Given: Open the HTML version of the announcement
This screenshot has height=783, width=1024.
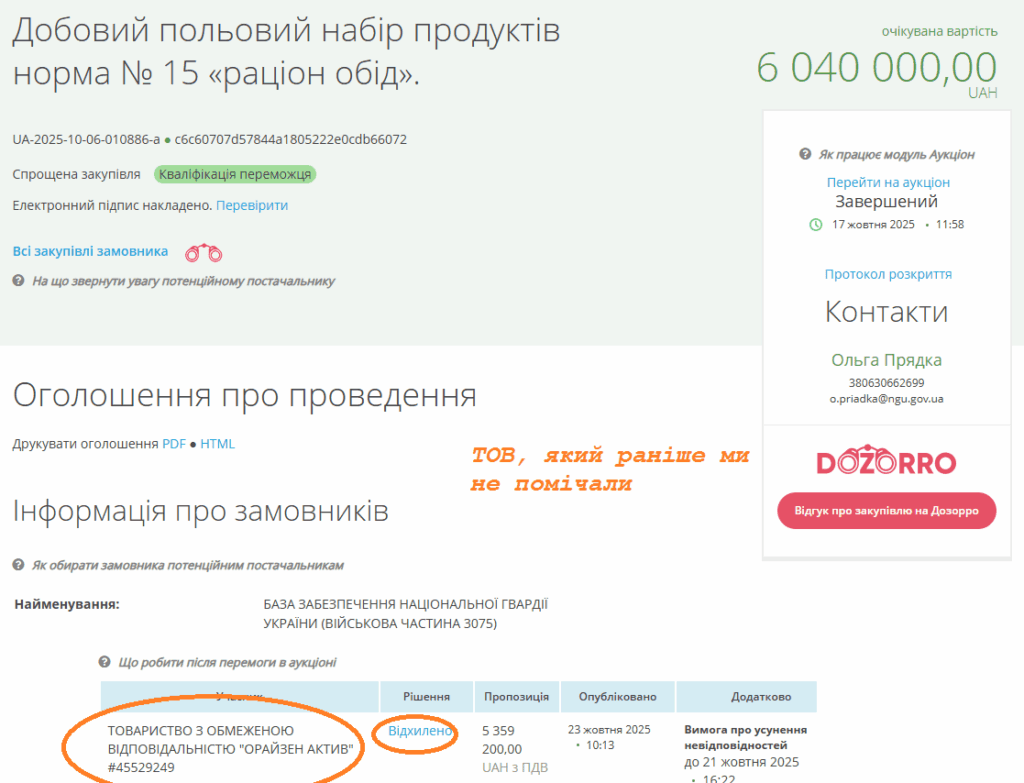Looking at the screenshot, I should (x=217, y=444).
